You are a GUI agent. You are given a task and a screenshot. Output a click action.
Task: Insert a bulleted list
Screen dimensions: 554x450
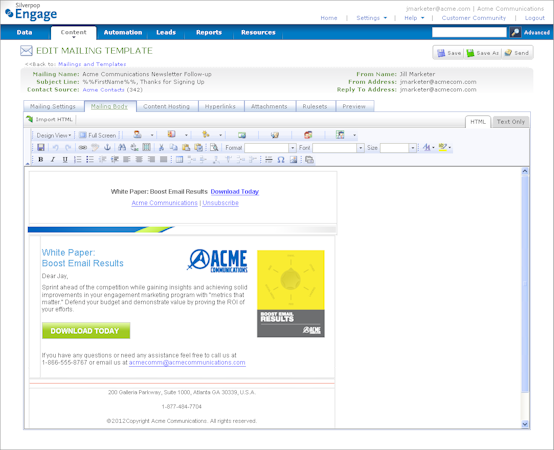click(x=90, y=159)
